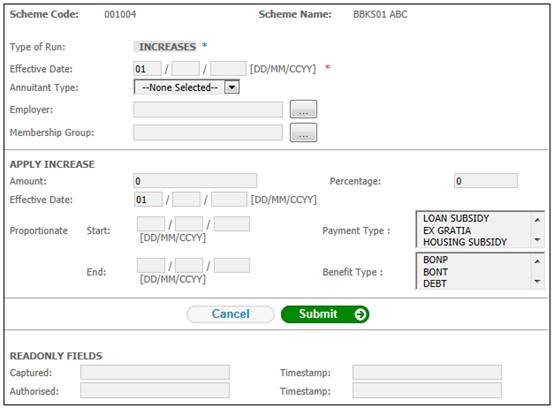The width and height of the screenshot is (554, 408).
Task: Pick HOUSING SUBSIDY payment type
Action: point(465,242)
